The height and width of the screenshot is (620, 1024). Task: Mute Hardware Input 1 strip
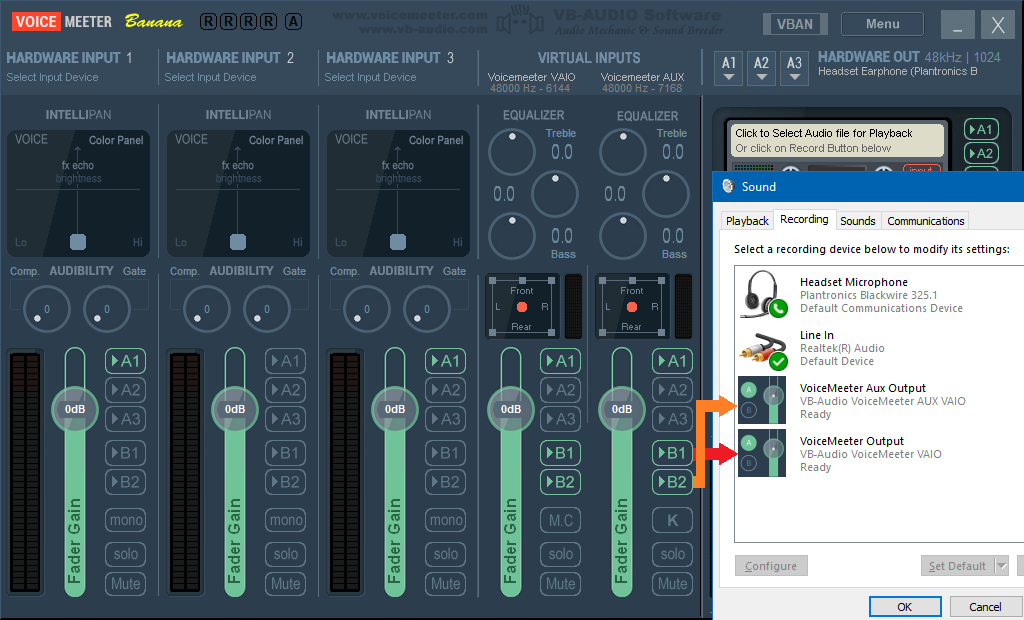pos(125,583)
